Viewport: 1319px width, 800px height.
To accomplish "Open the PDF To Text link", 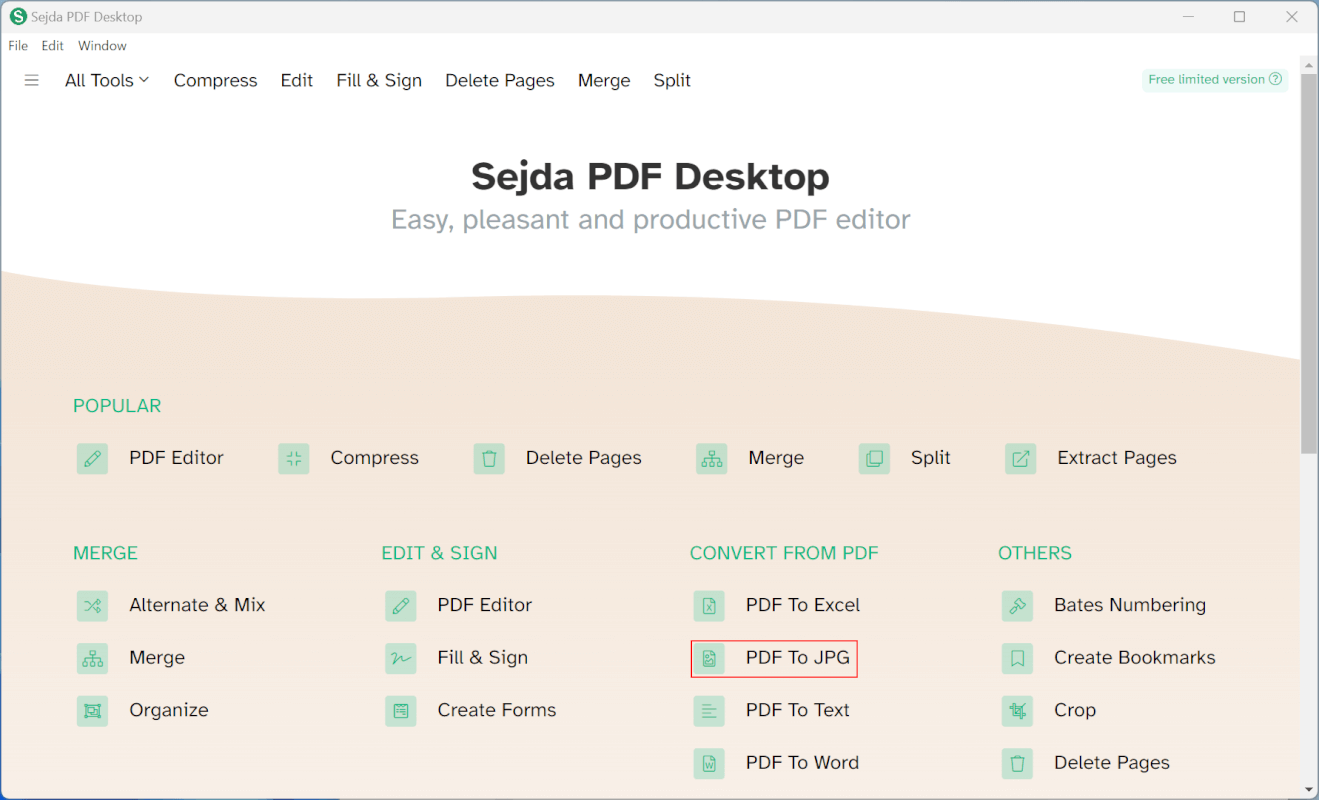I will pyautogui.click(x=798, y=710).
